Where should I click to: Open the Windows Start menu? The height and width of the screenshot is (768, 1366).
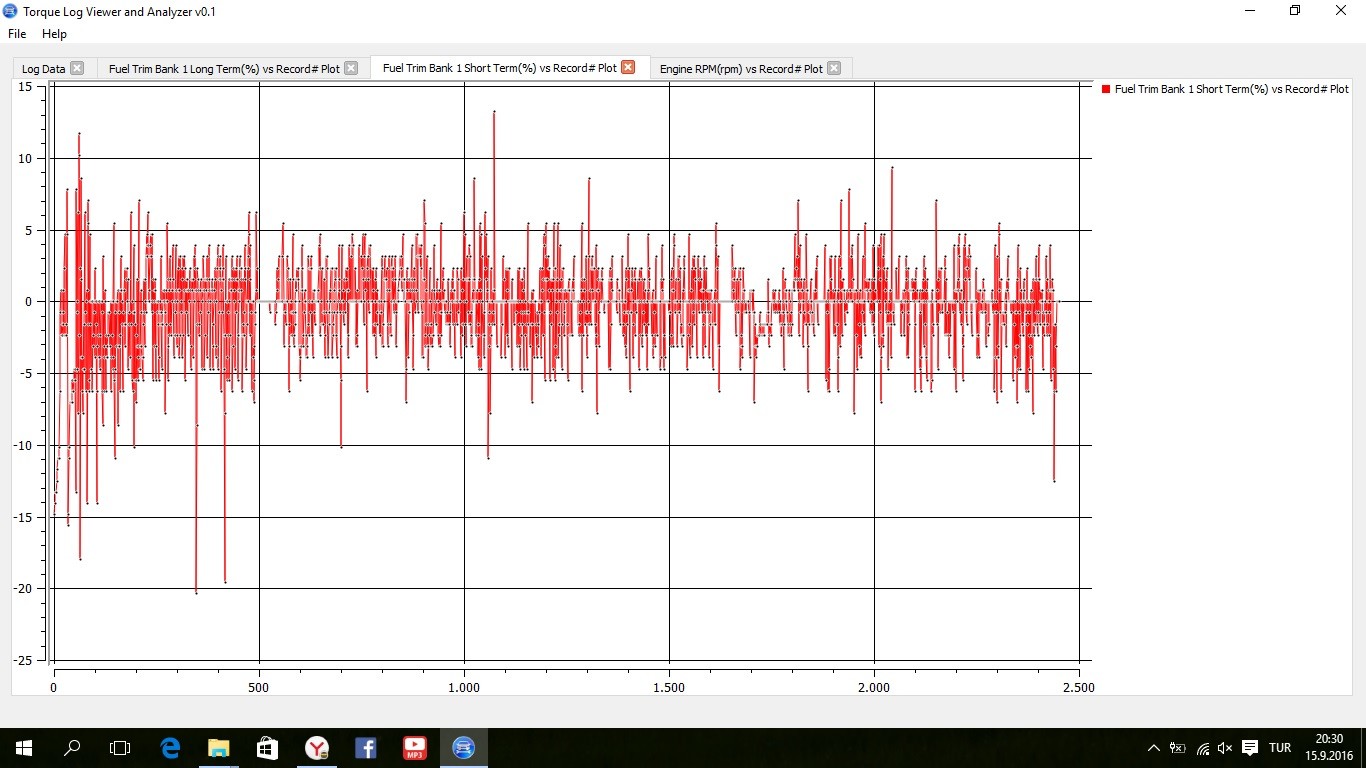(23, 748)
